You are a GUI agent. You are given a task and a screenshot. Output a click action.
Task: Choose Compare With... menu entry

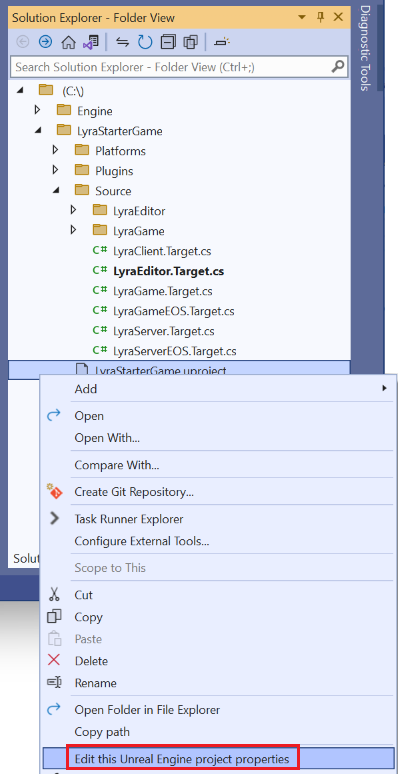218,465
